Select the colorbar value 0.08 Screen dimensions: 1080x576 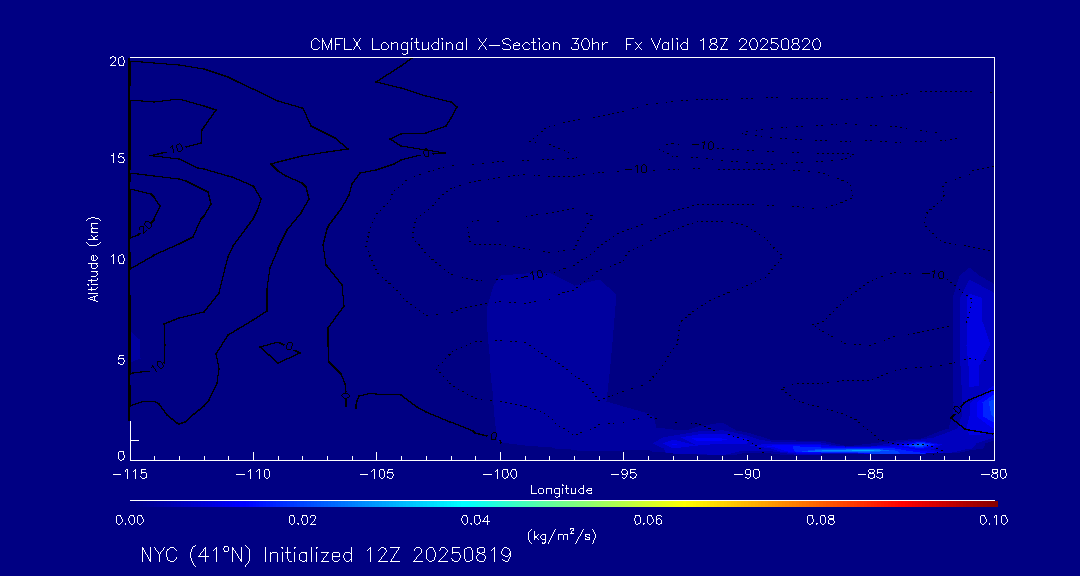[820, 520]
